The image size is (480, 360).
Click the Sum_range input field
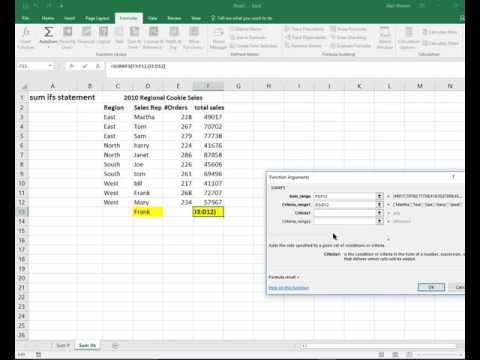pos(345,196)
